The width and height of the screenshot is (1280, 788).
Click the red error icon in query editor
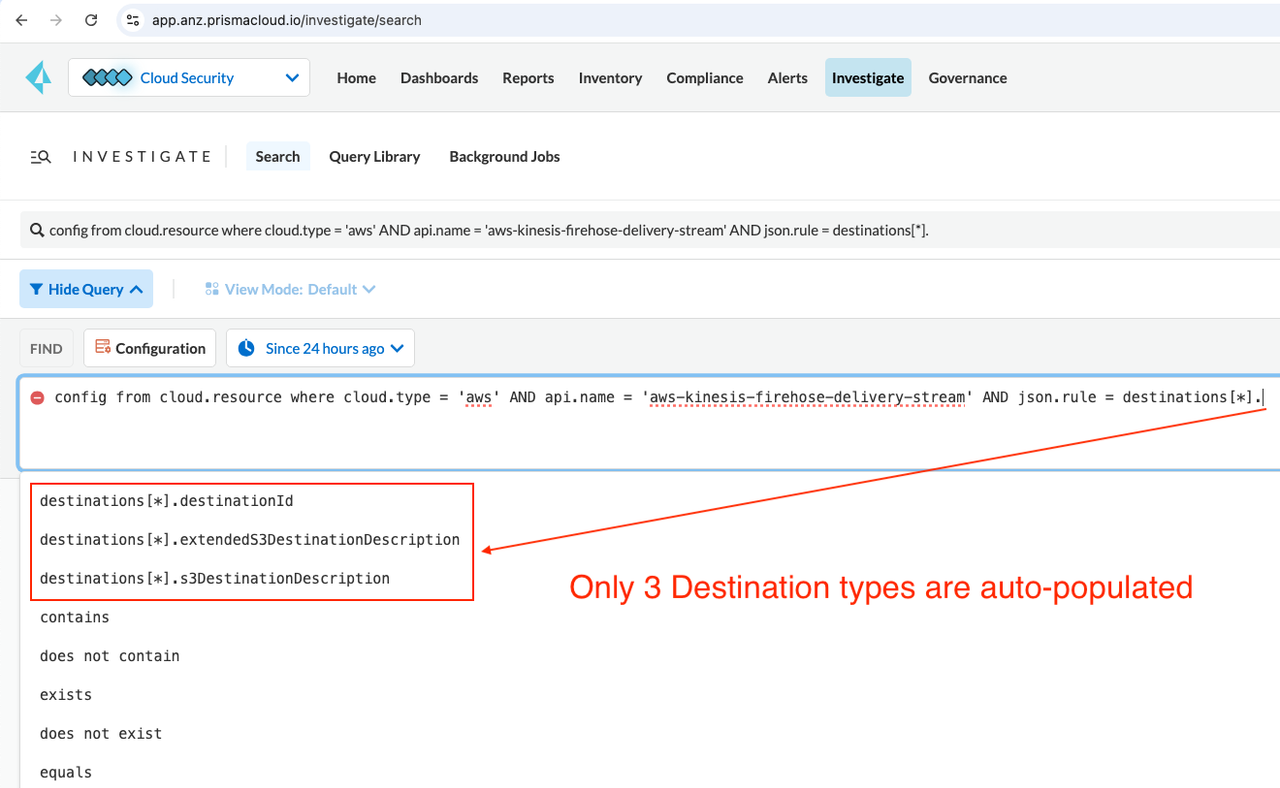[37, 398]
